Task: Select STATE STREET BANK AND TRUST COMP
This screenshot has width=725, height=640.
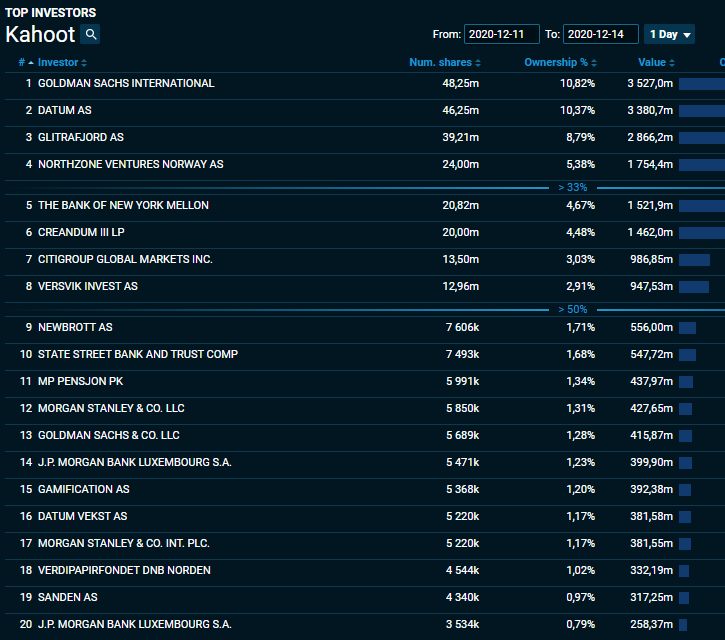Action: [x=138, y=354]
